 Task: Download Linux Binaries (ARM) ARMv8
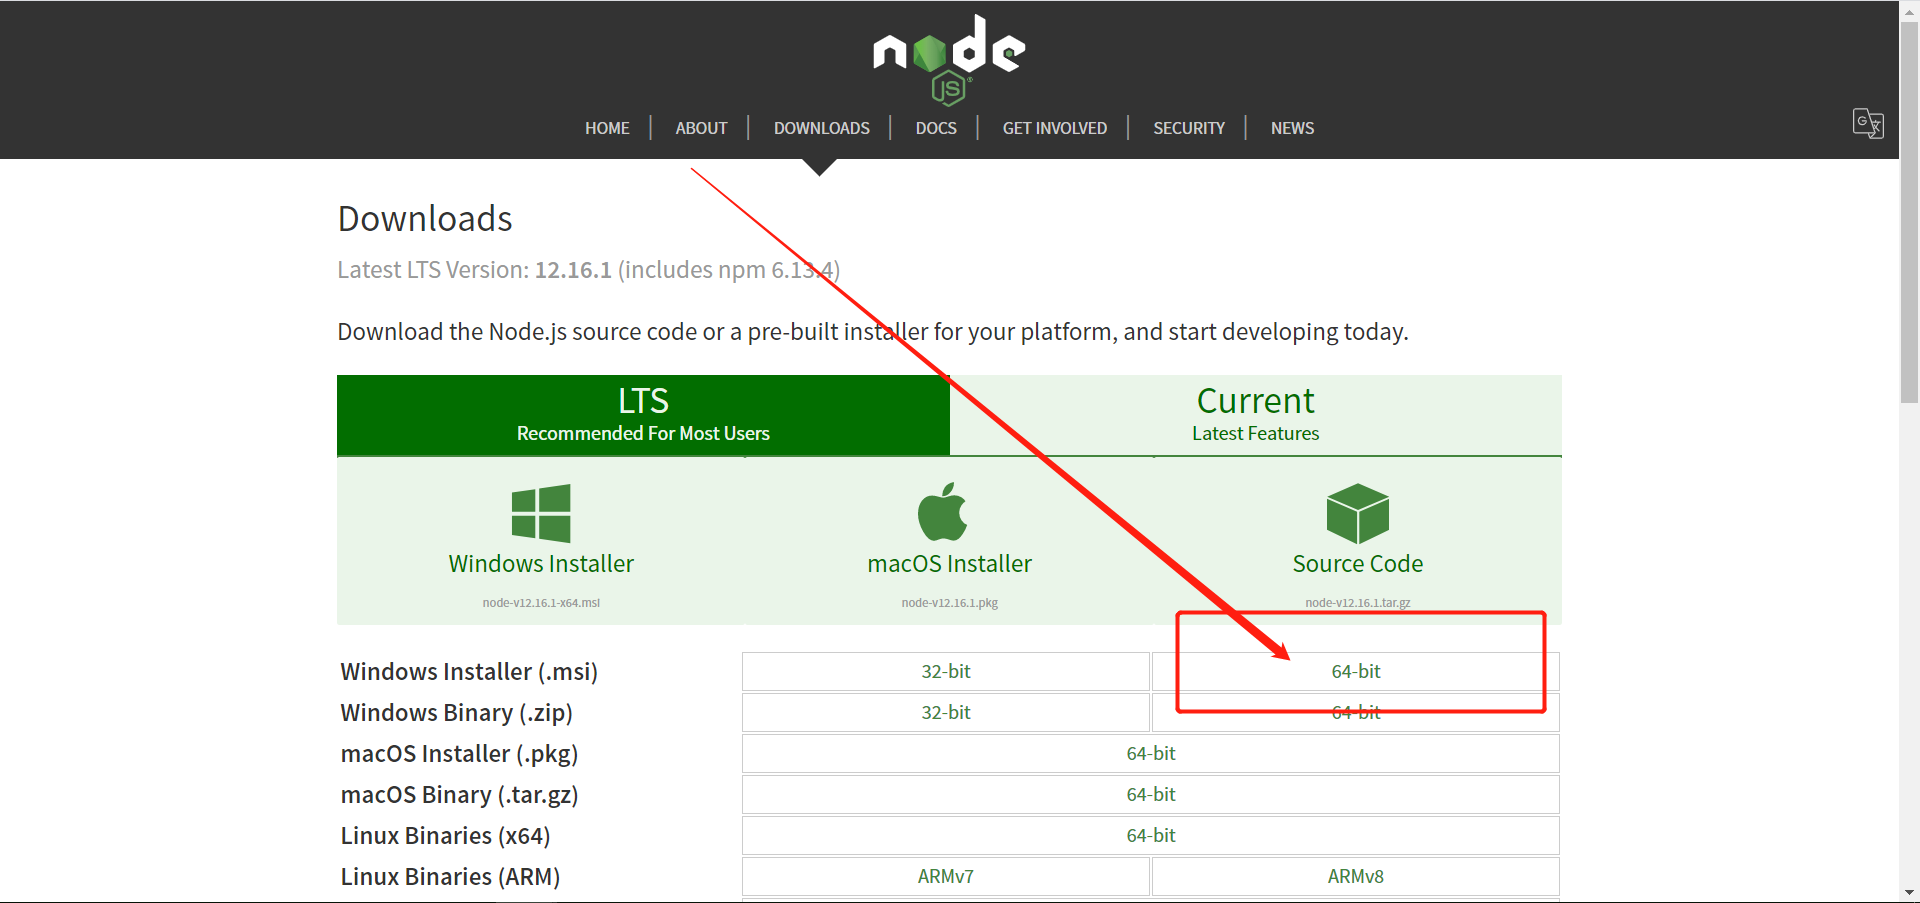coord(1355,876)
